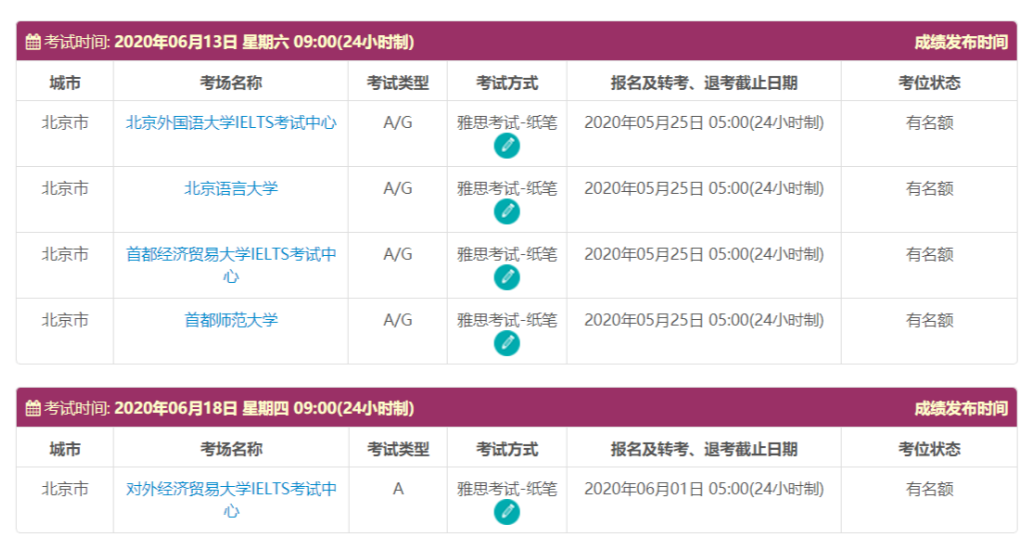
Task: Click 成绩发布时间 for the 06月18日 exam
Action: point(960,408)
